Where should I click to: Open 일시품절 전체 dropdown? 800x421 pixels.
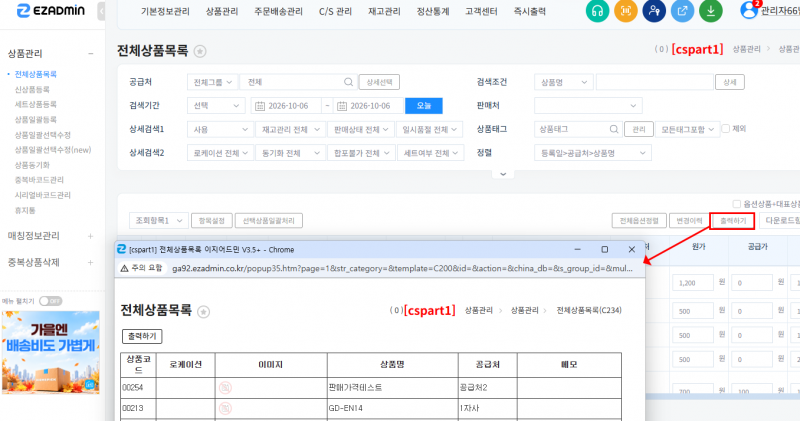(x=430, y=130)
